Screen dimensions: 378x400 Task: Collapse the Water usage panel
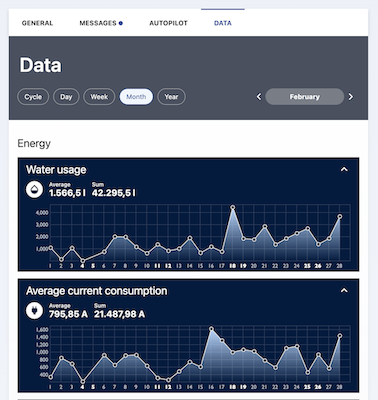tap(344, 169)
